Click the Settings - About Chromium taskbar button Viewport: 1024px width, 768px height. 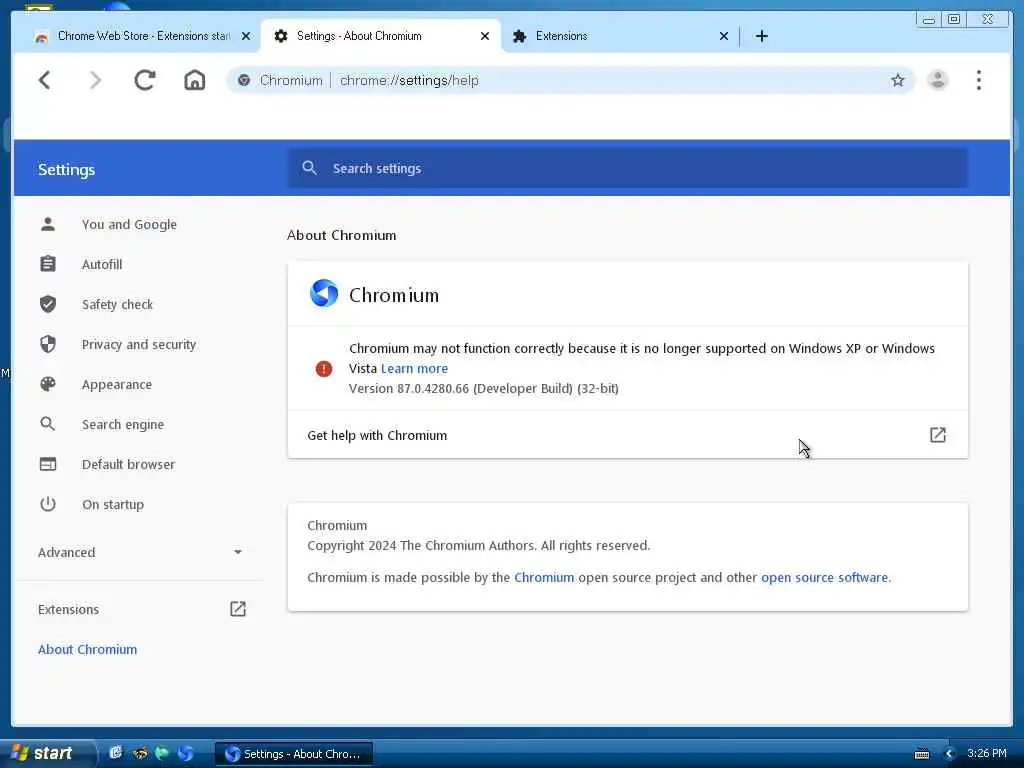[x=294, y=754]
